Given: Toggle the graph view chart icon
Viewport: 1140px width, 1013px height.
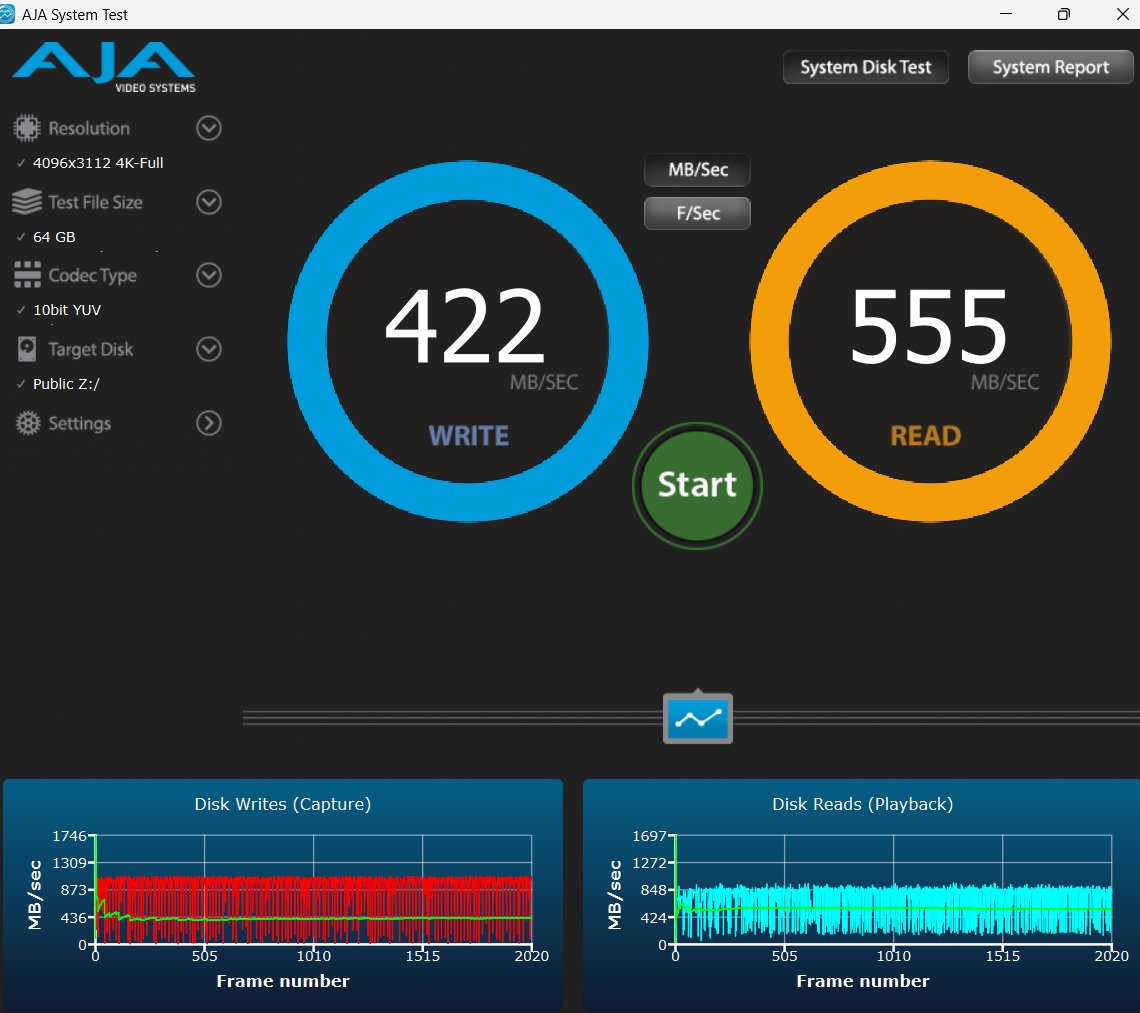Looking at the screenshot, I should point(698,718).
